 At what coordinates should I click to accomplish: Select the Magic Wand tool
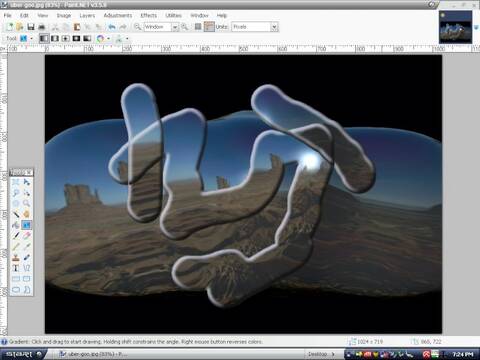point(16,214)
